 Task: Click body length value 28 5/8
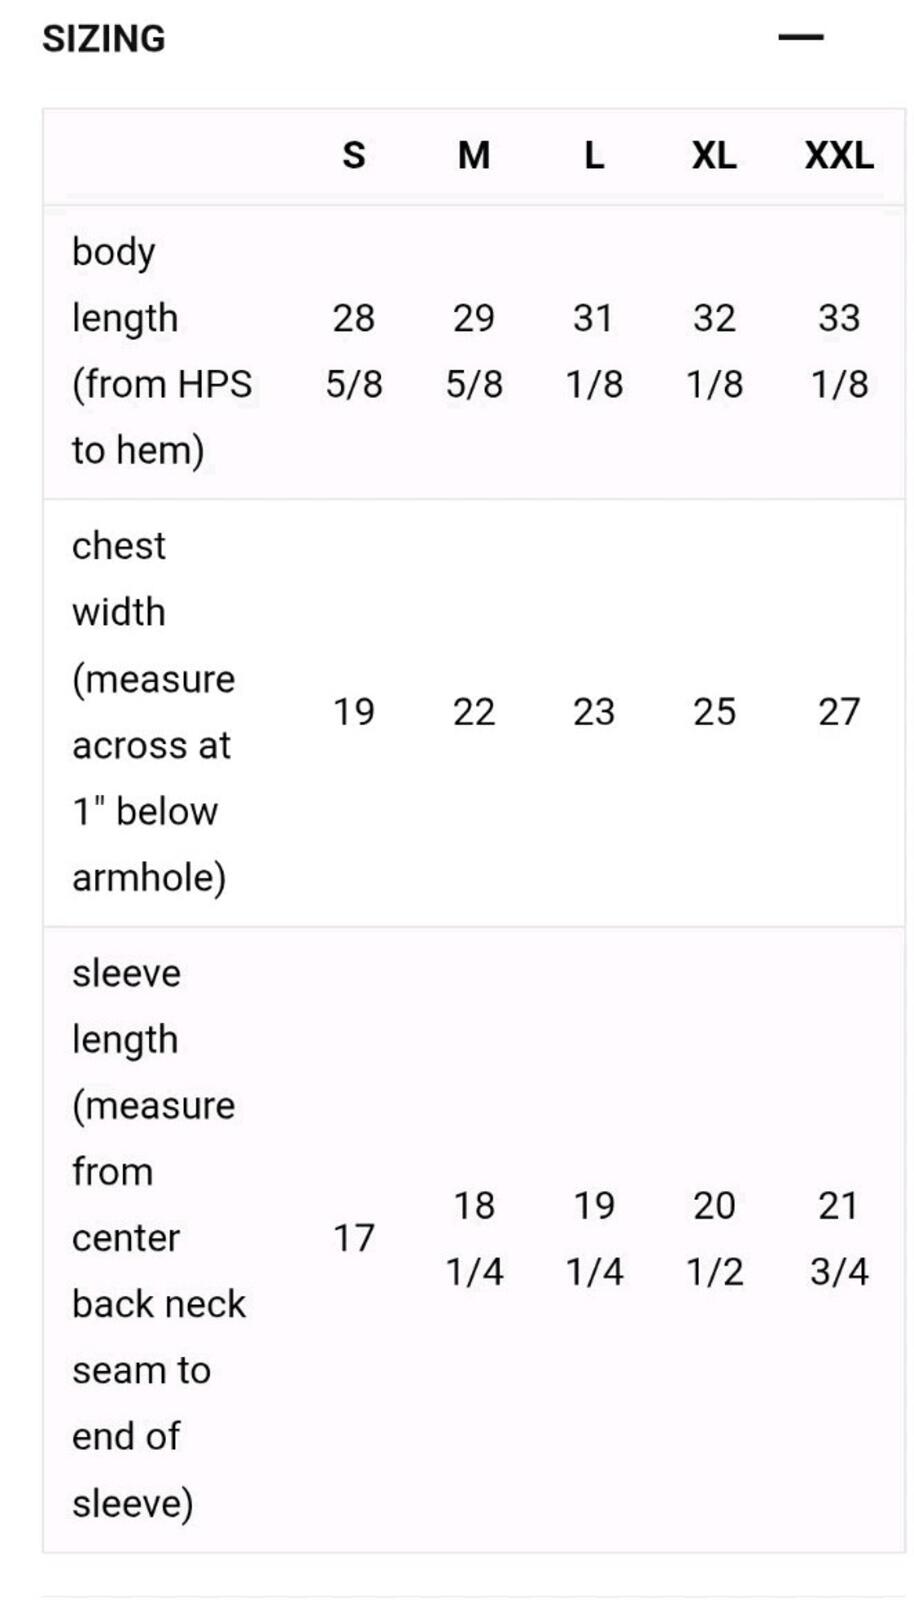(354, 351)
